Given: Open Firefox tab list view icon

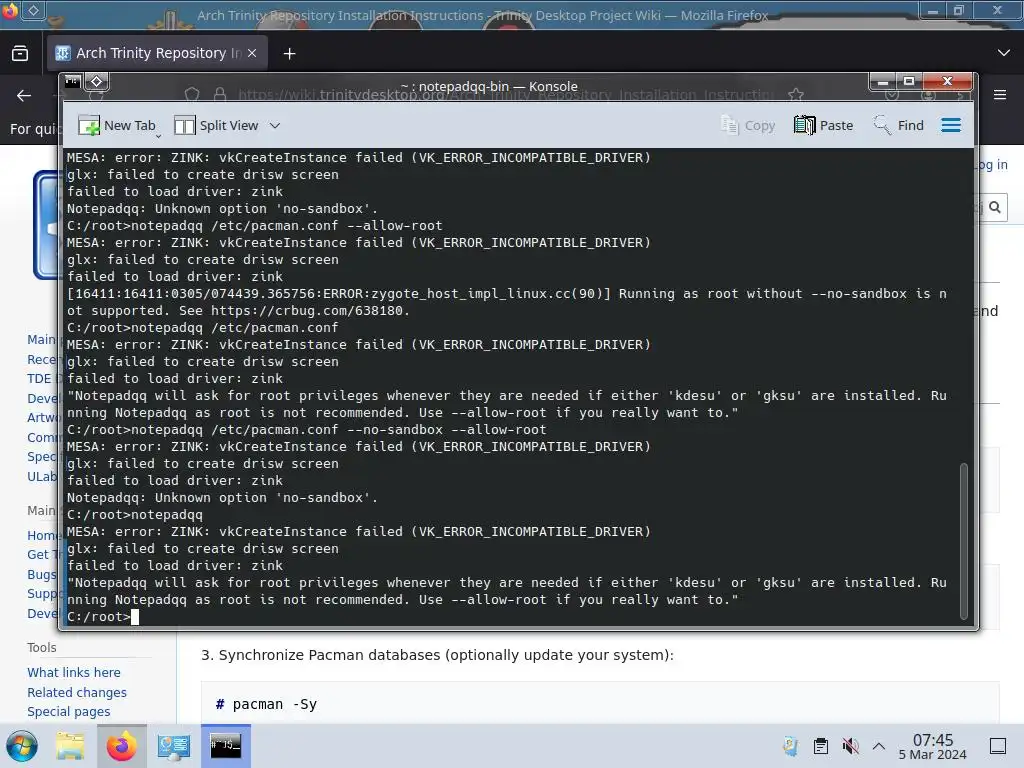Looking at the screenshot, I should (x=20, y=54).
